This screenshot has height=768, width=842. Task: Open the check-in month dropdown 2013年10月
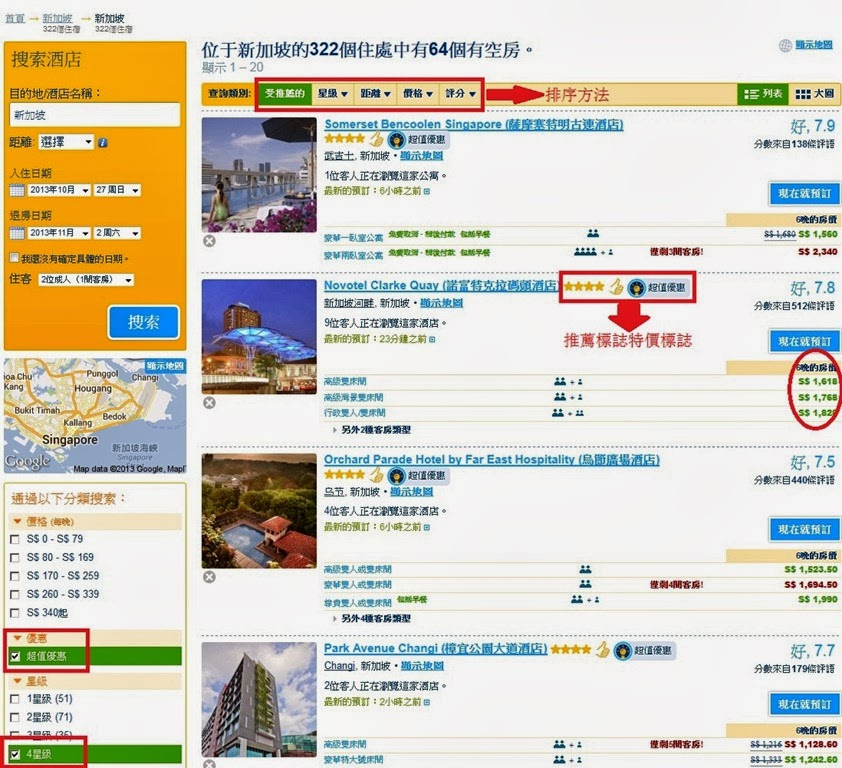coord(59,190)
